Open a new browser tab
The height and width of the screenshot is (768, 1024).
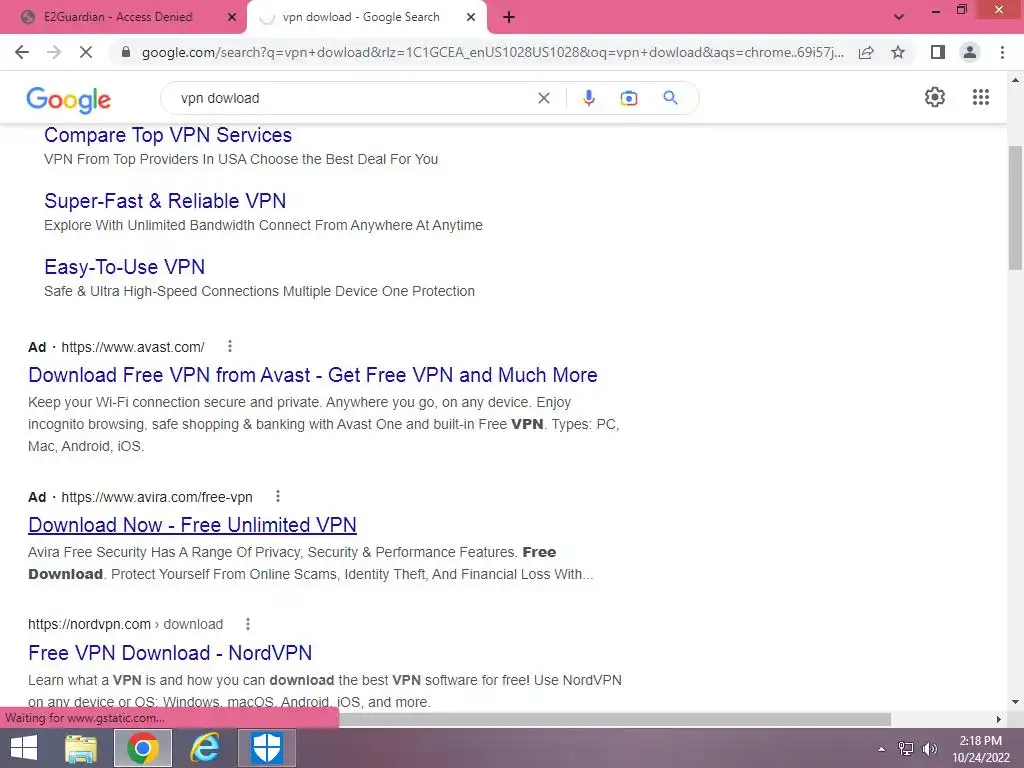click(x=509, y=18)
